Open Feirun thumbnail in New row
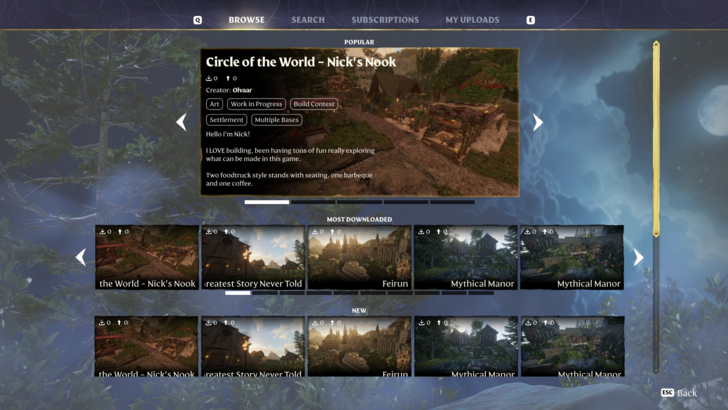 click(x=359, y=346)
